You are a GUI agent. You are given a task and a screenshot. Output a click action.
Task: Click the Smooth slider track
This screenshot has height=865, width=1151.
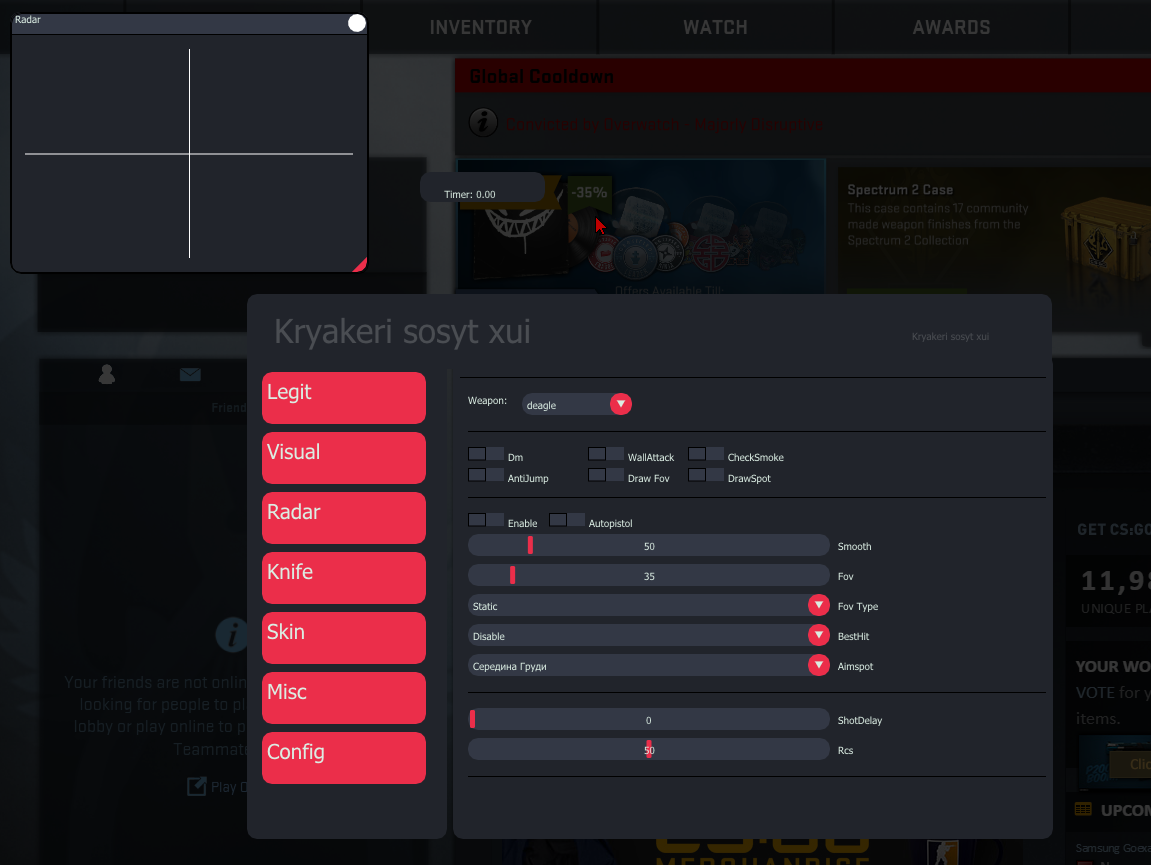tap(648, 546)
